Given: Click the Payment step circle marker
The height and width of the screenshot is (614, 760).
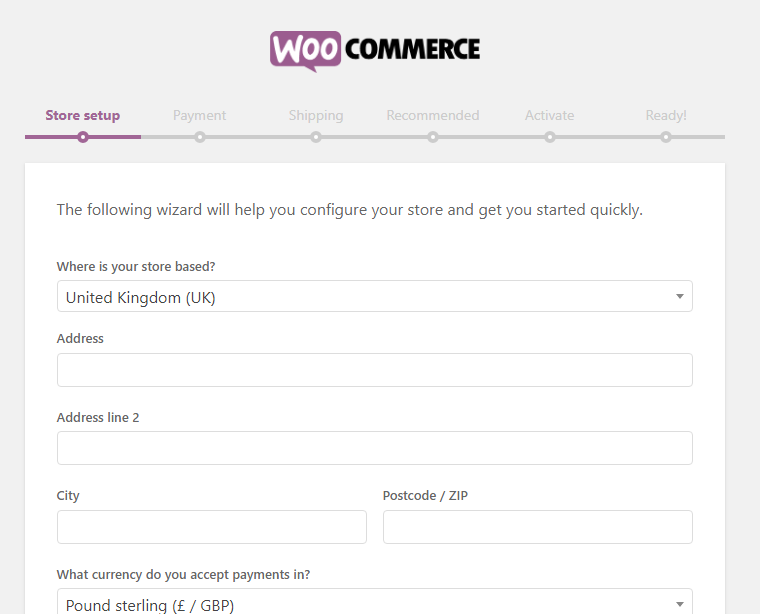Looking at the screenshot, I should [200, 137].
